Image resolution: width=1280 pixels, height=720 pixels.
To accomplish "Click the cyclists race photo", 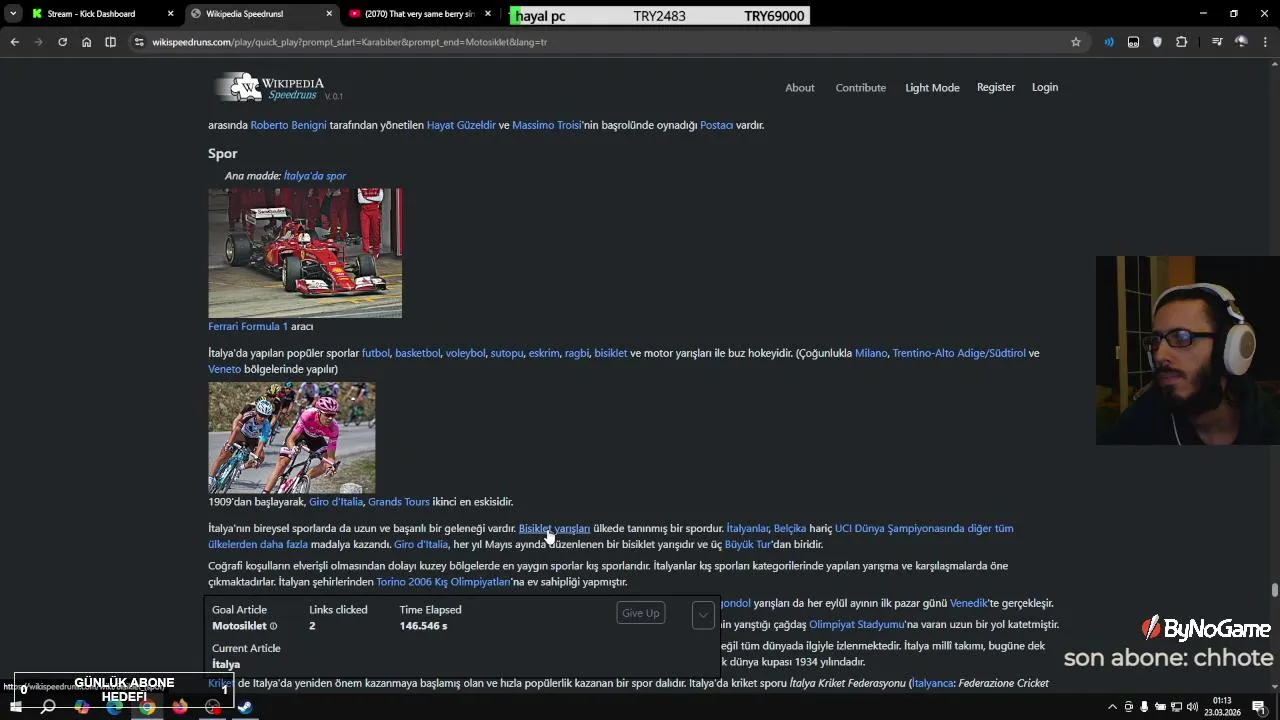I will (292, 438).
